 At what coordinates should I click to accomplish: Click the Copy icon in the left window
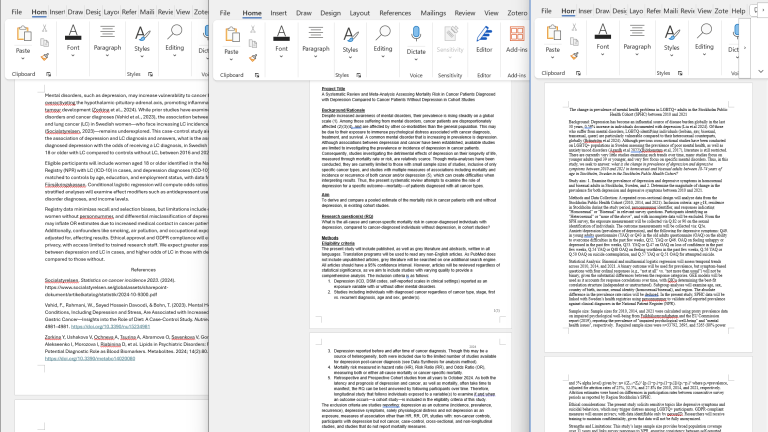[45, 43]
